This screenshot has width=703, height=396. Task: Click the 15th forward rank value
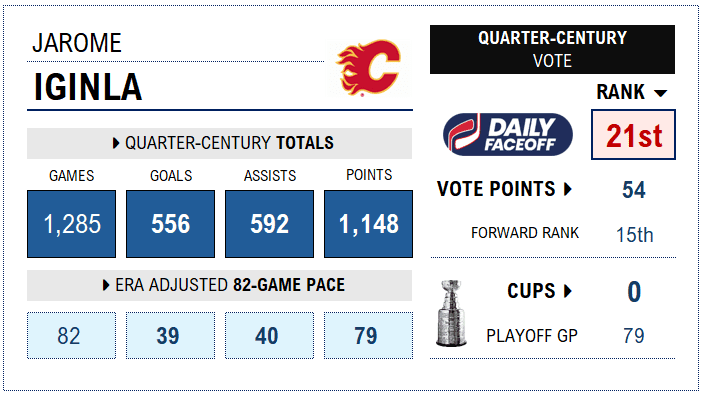point(634,235)
